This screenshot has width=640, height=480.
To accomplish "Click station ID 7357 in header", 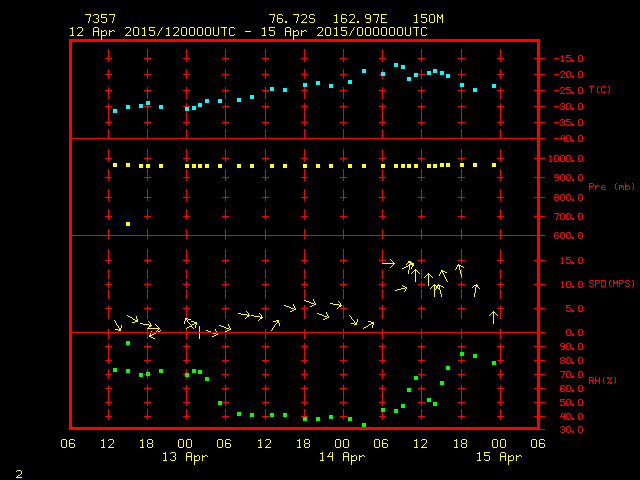I will (x=99, y=19).
